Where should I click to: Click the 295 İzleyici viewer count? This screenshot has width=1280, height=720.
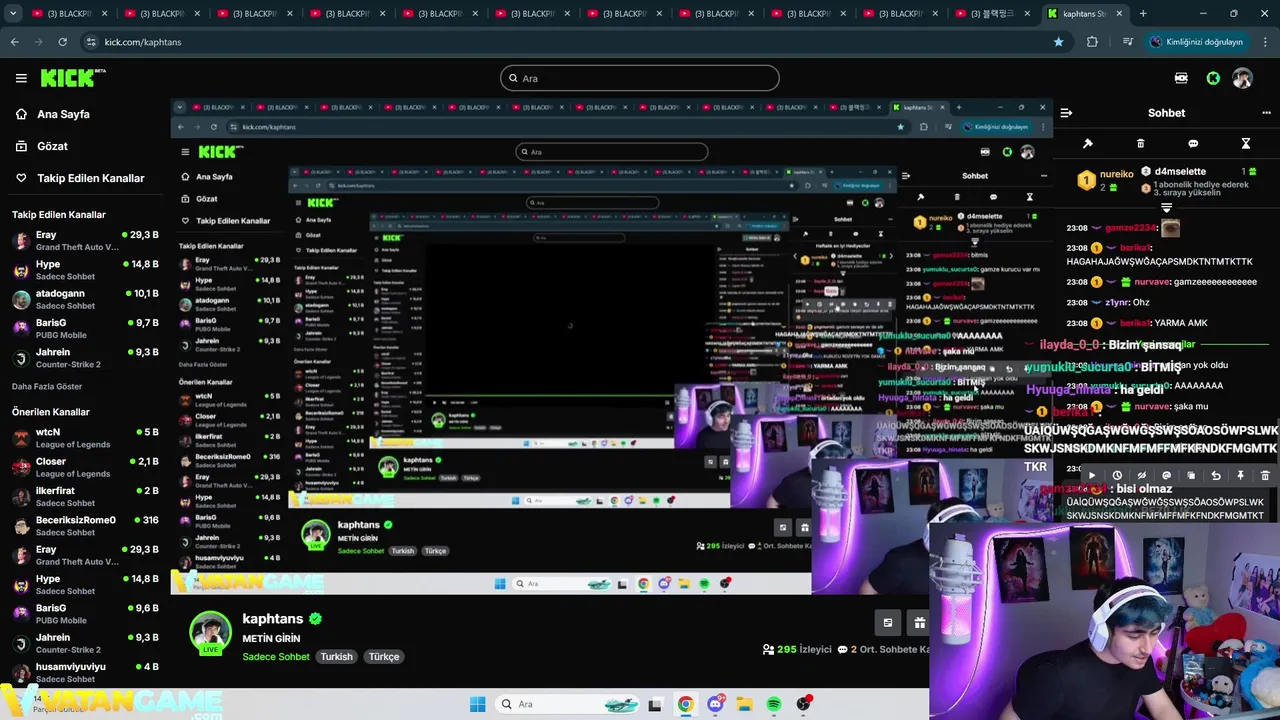pyautogui.click(x=797, y=649)
